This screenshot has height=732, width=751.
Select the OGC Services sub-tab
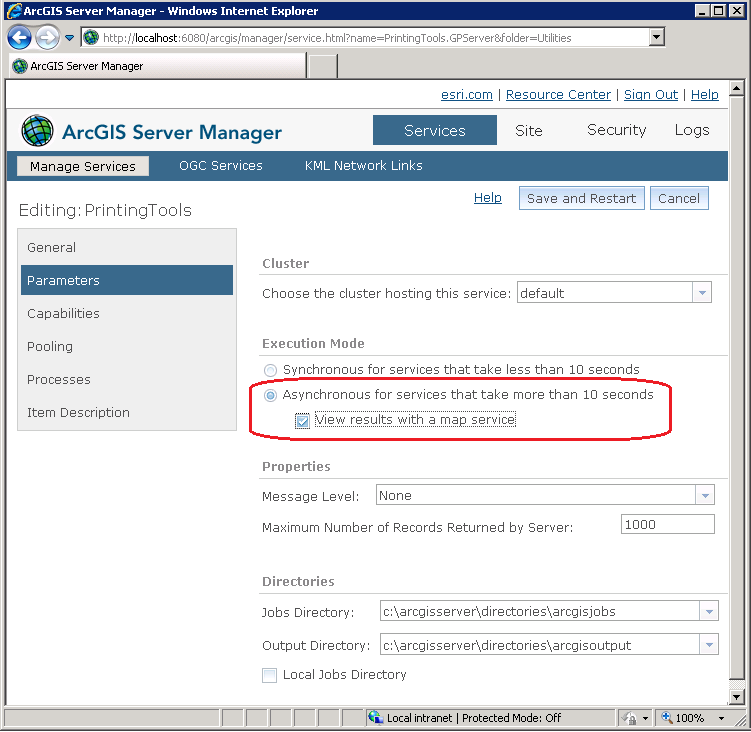(220, 165)
